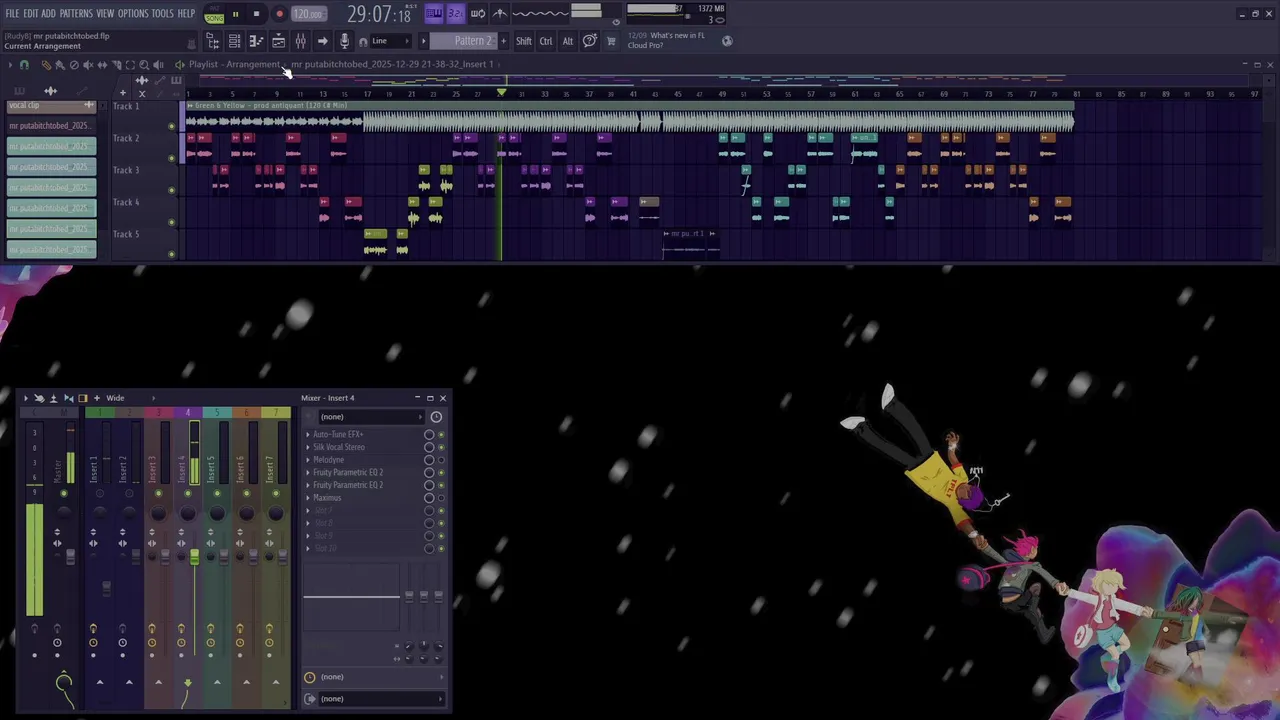Expand Silk Vocal Stereo slot options

coord(308,447)
